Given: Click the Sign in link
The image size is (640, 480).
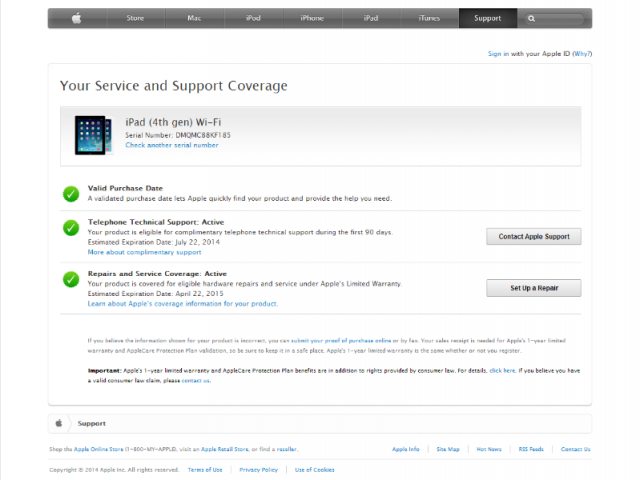Looking at the screenshot, I should point(498,53).
